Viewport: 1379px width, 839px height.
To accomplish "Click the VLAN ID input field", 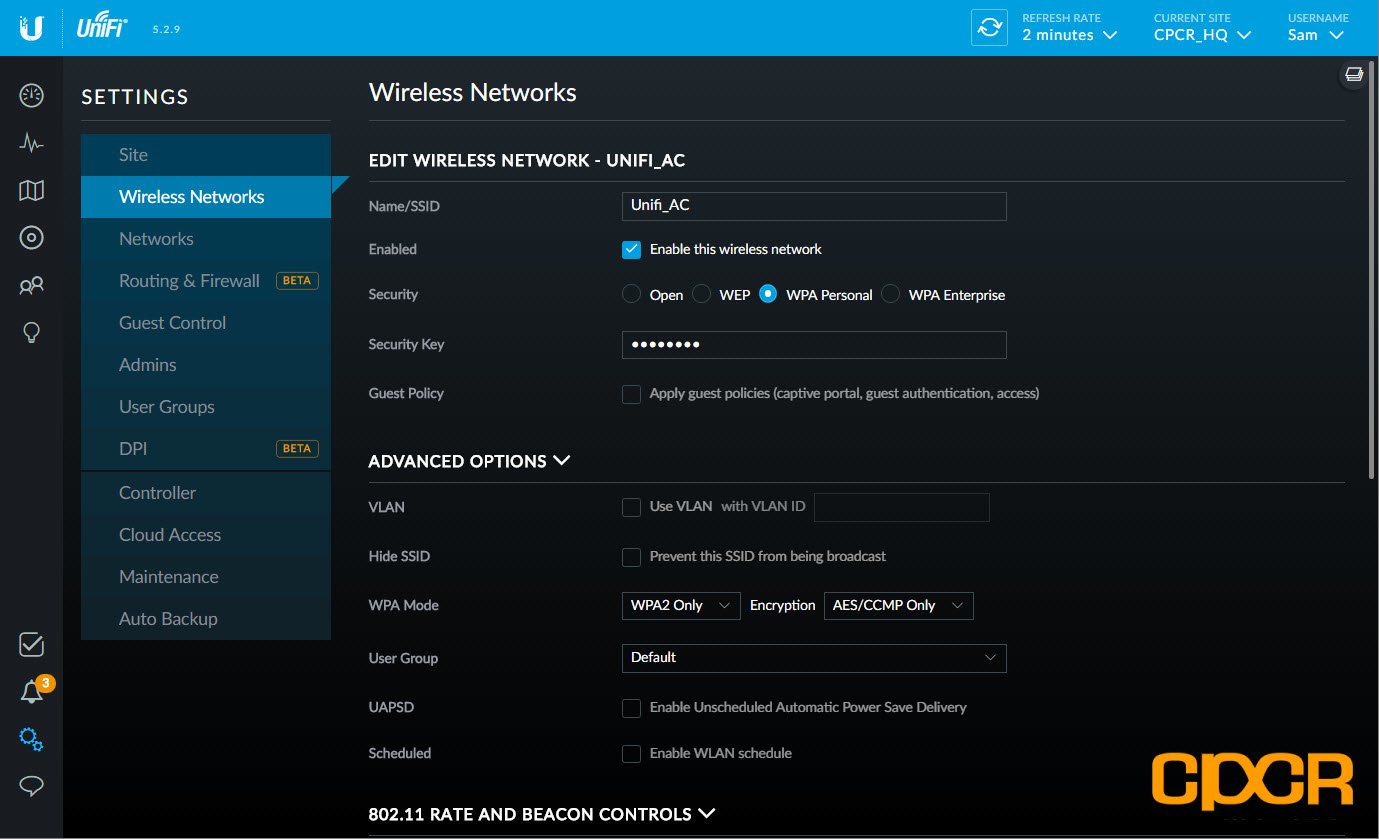I will tap(902, 507).
